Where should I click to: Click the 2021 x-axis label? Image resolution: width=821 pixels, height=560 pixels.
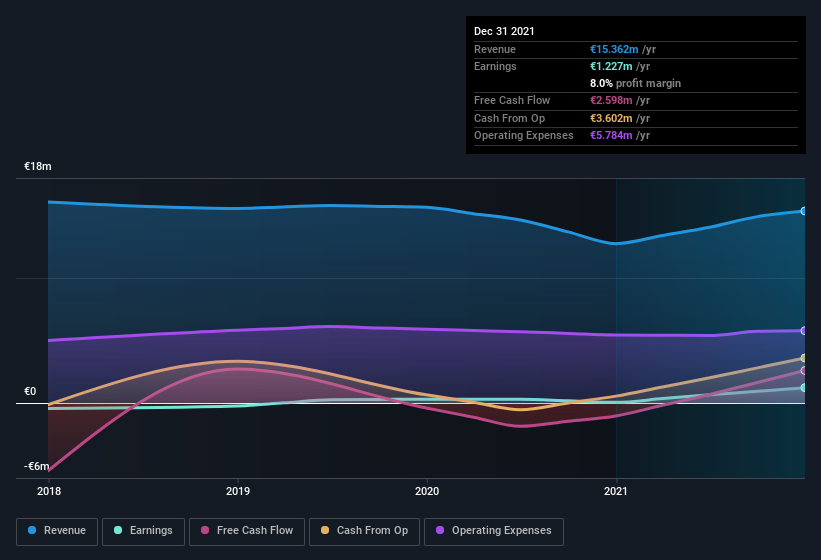coord(616,491)
